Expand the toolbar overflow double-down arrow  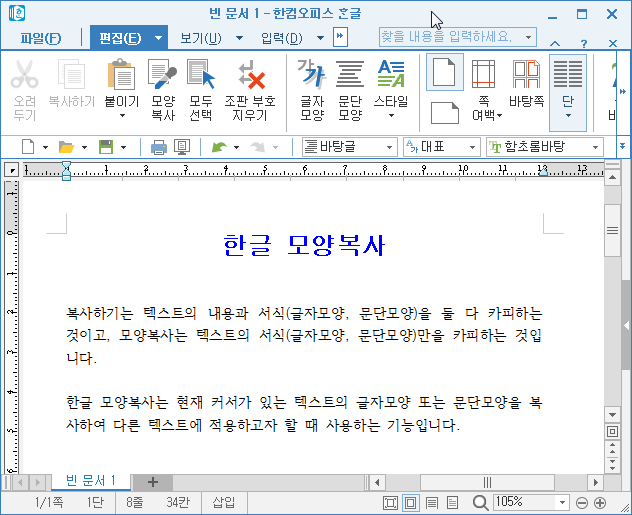[622, 146]
